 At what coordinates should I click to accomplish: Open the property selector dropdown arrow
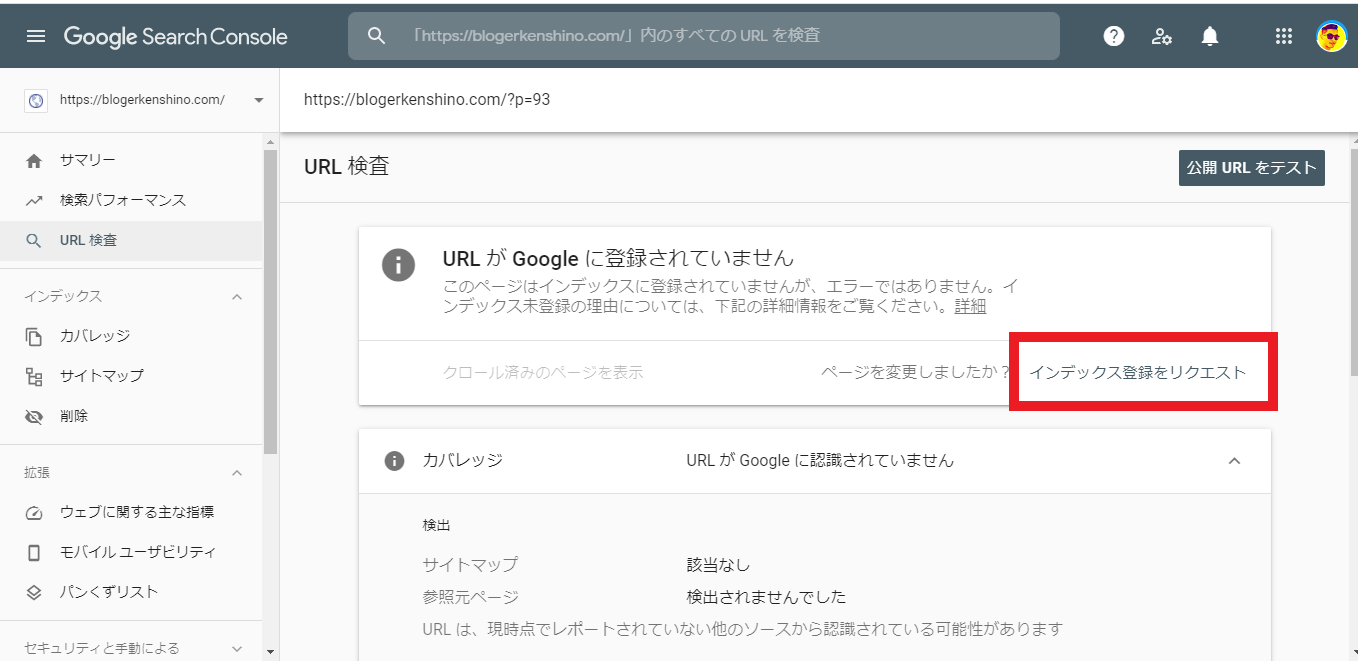[259, 100]
